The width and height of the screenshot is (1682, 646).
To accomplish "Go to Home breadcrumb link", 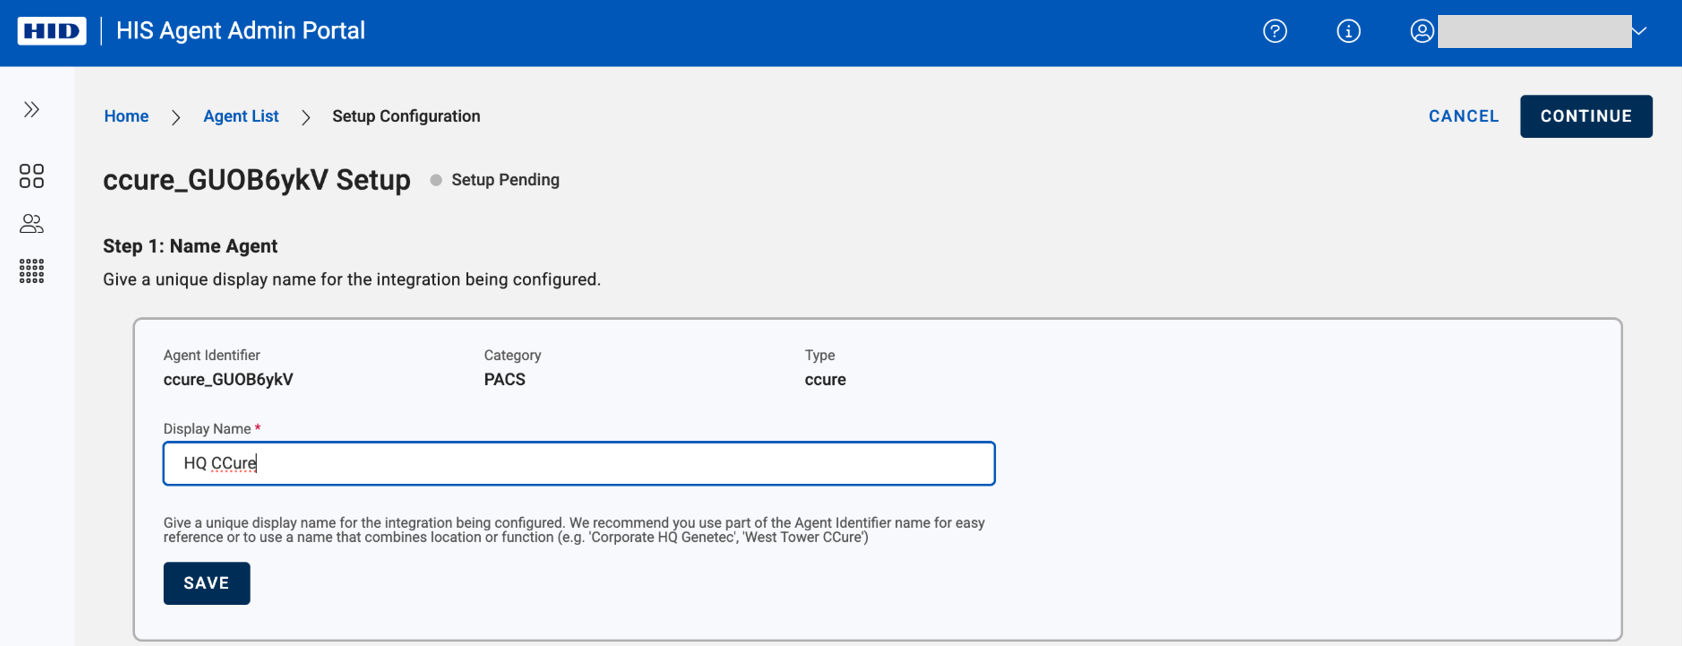I will tap(126, 116).
